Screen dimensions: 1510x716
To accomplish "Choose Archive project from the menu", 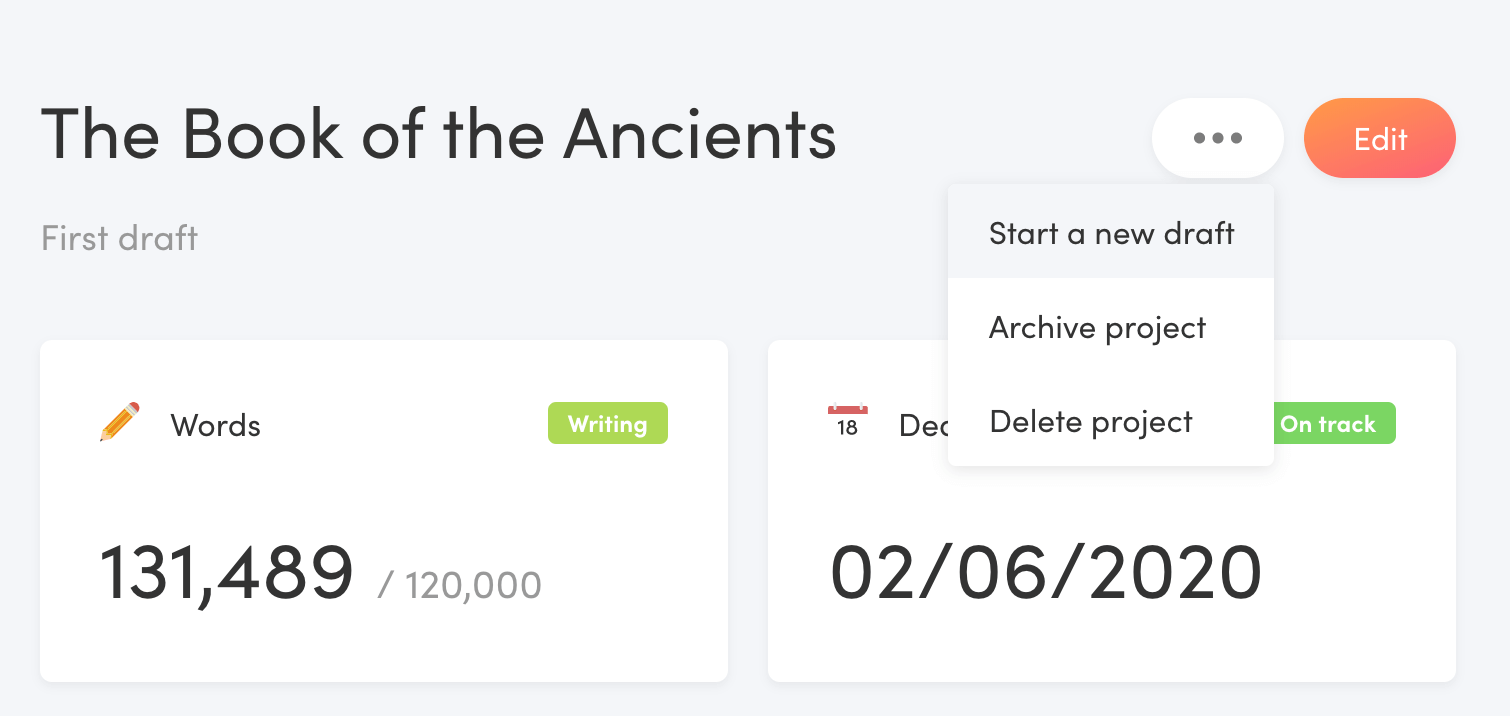I will 1111,327.
